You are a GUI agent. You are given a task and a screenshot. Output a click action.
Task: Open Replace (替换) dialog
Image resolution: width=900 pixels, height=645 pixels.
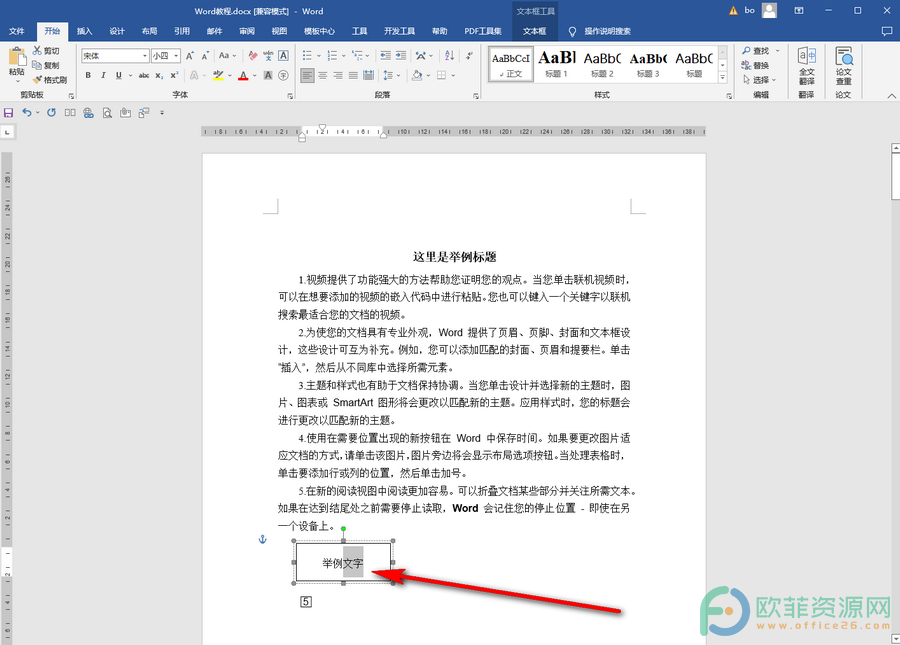click(x=755, y=65)
